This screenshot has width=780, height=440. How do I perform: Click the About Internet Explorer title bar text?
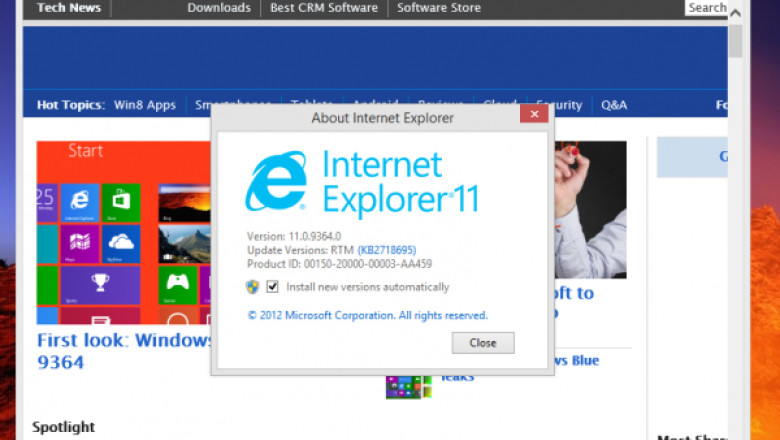[x=382, y=118]
